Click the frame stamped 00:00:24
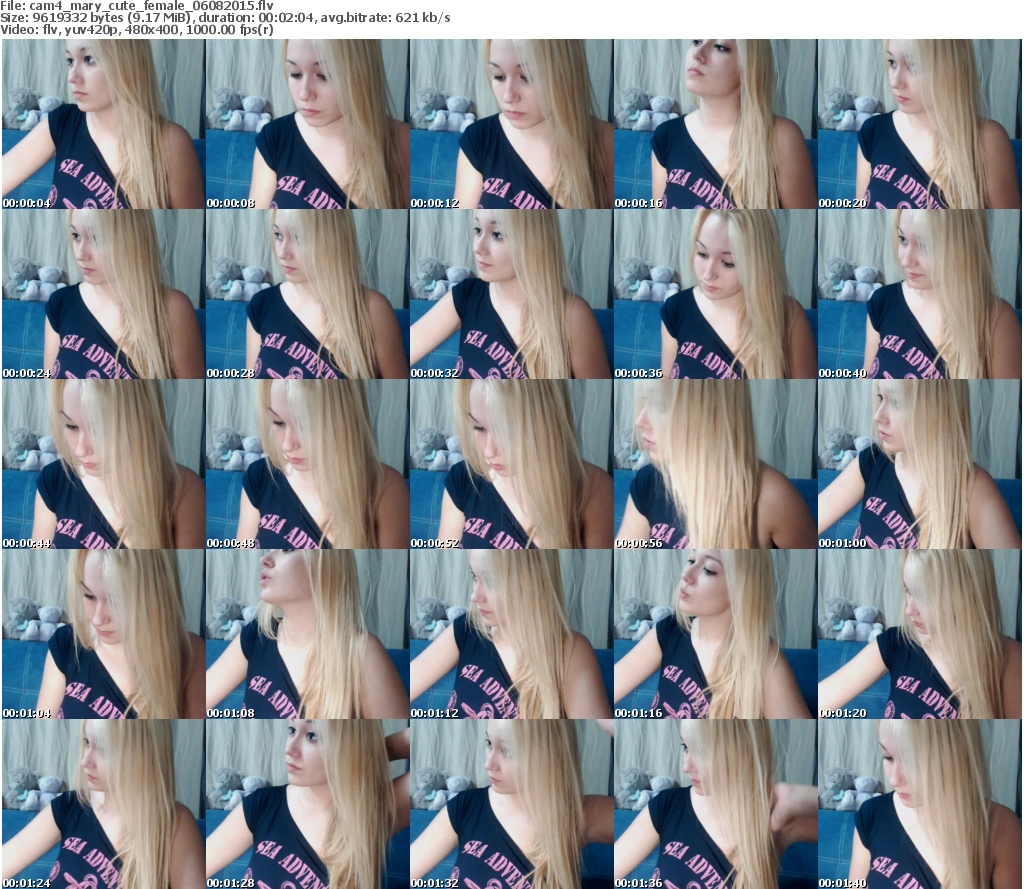This screenshot has width=1024, height=889. point(103,294)
